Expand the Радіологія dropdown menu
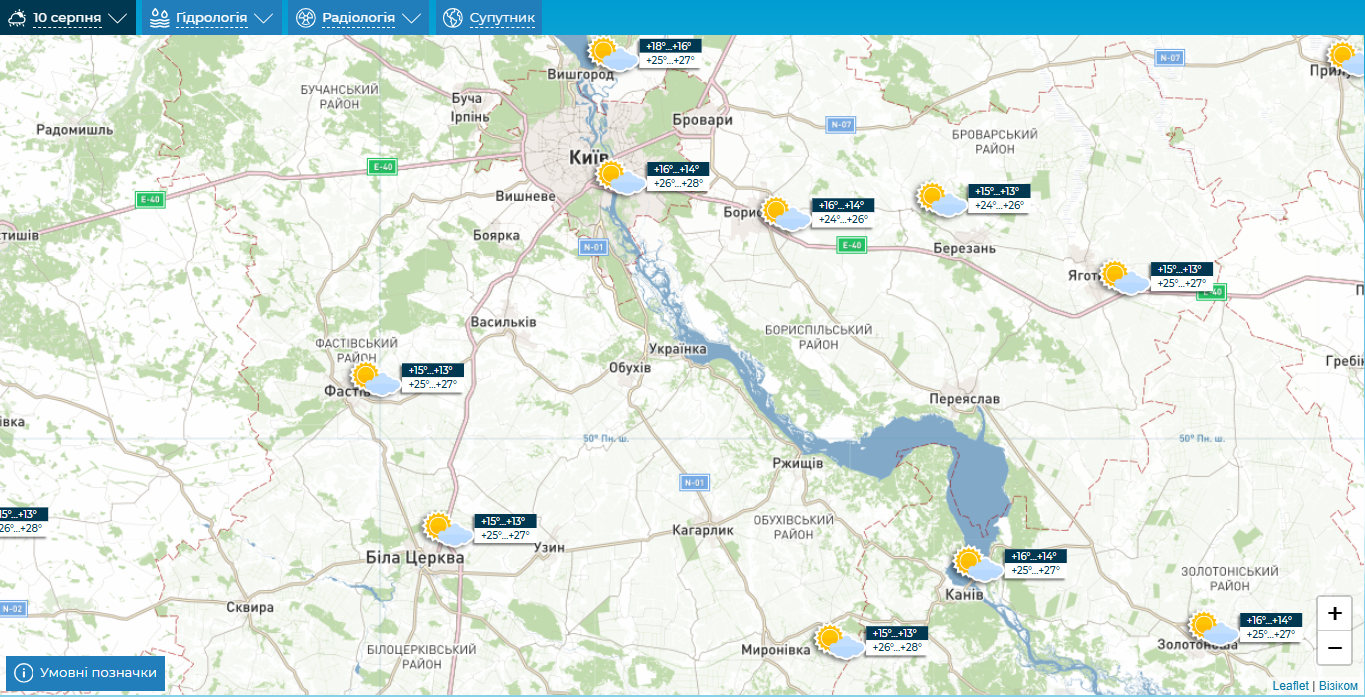 (x=358, y=18)
